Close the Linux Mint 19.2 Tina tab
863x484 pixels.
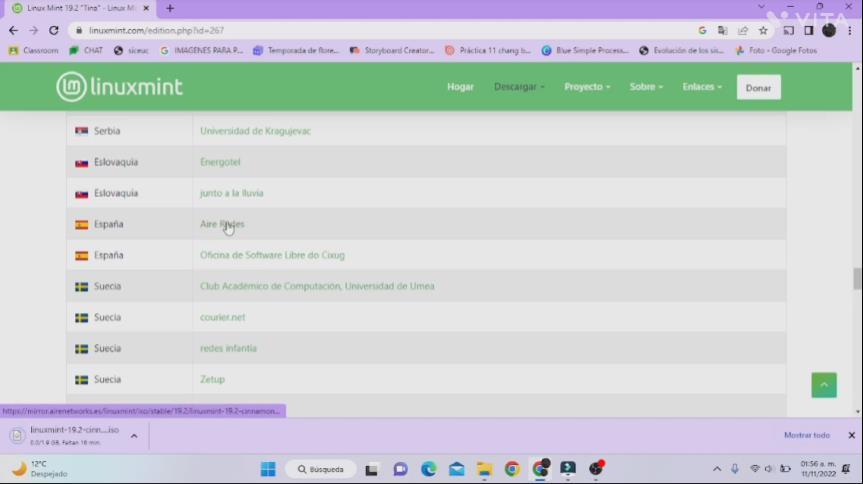(146, 8)
